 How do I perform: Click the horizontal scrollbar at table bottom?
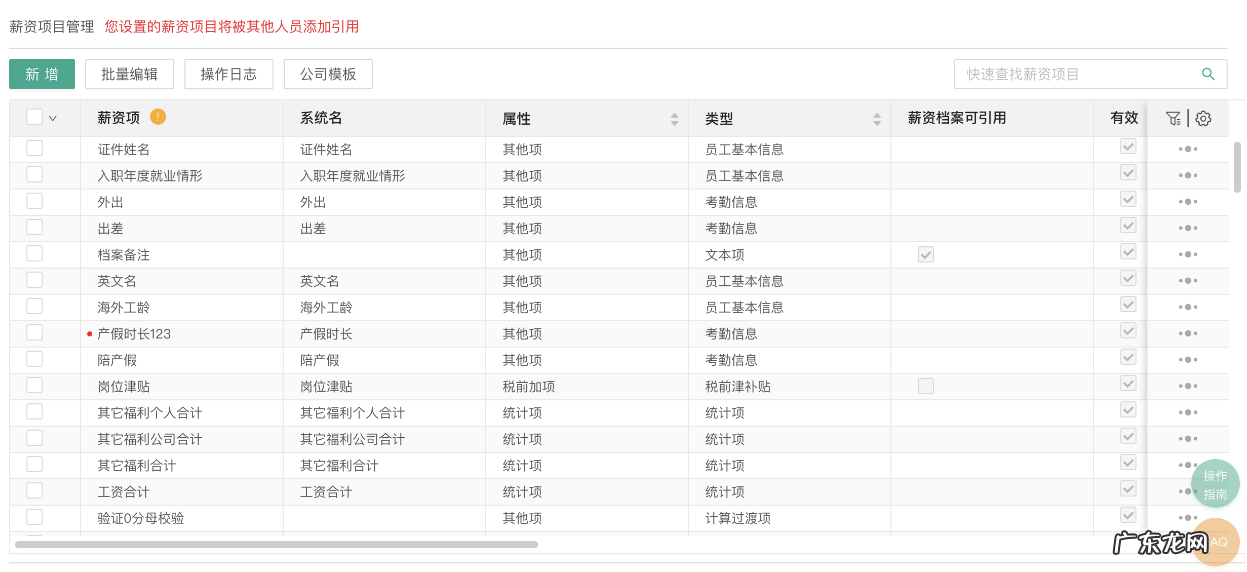pos(276,544)
